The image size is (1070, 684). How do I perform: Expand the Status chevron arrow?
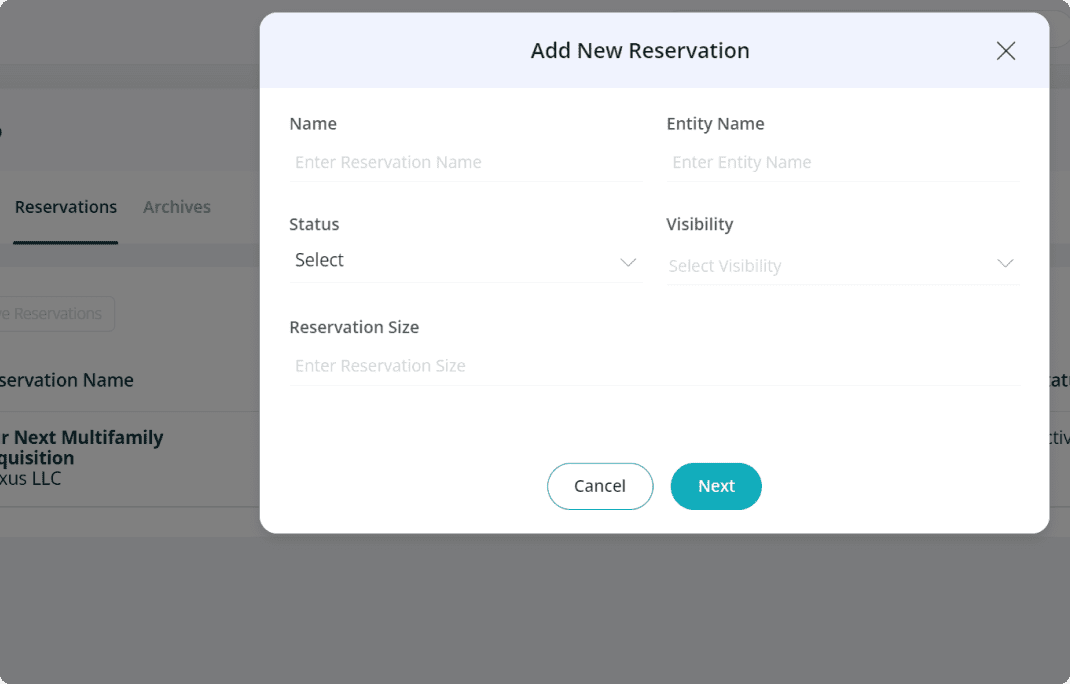pos(628,262)
